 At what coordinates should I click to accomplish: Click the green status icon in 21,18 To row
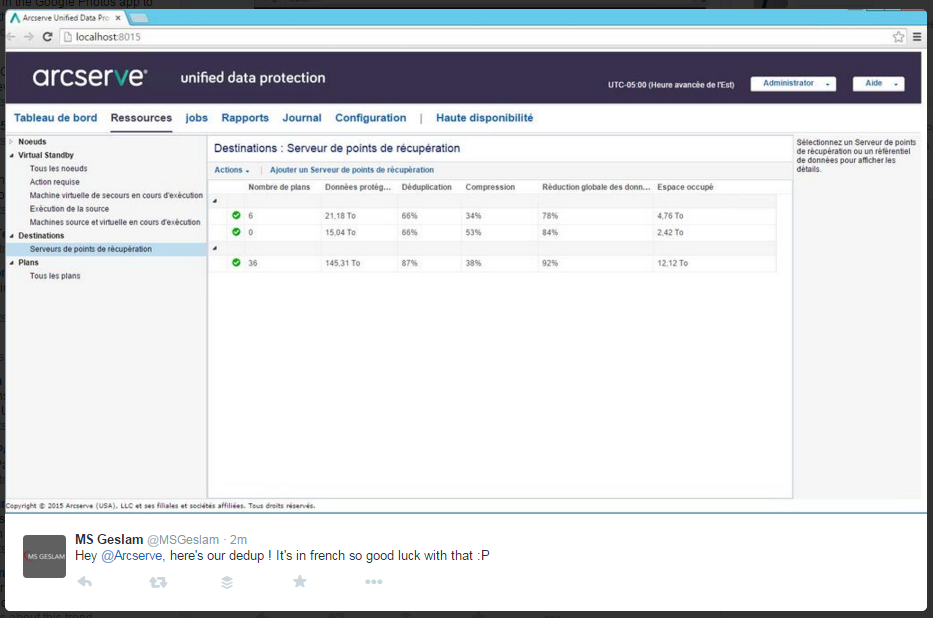(x=236, y=215)
